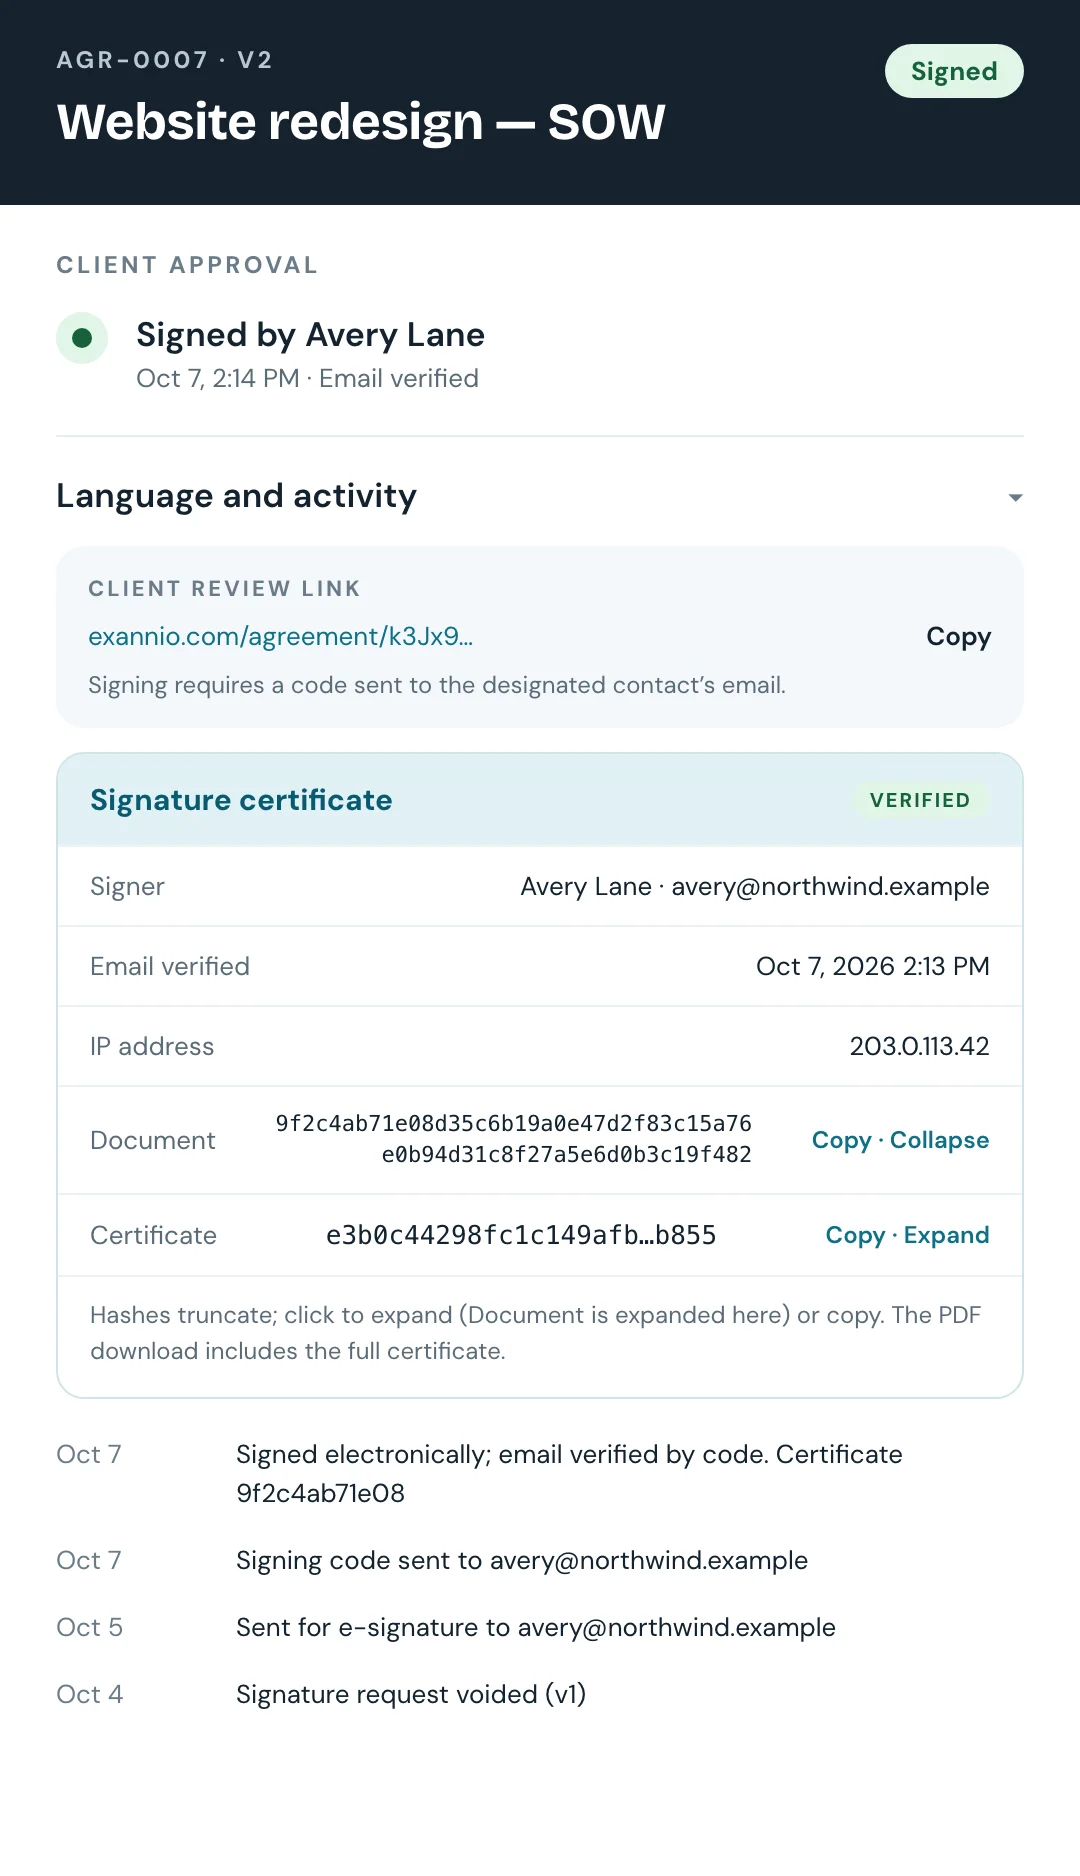
Task: Select the Oct 7, 2026 2:13 PM value
Action: [x=872, y=966]
